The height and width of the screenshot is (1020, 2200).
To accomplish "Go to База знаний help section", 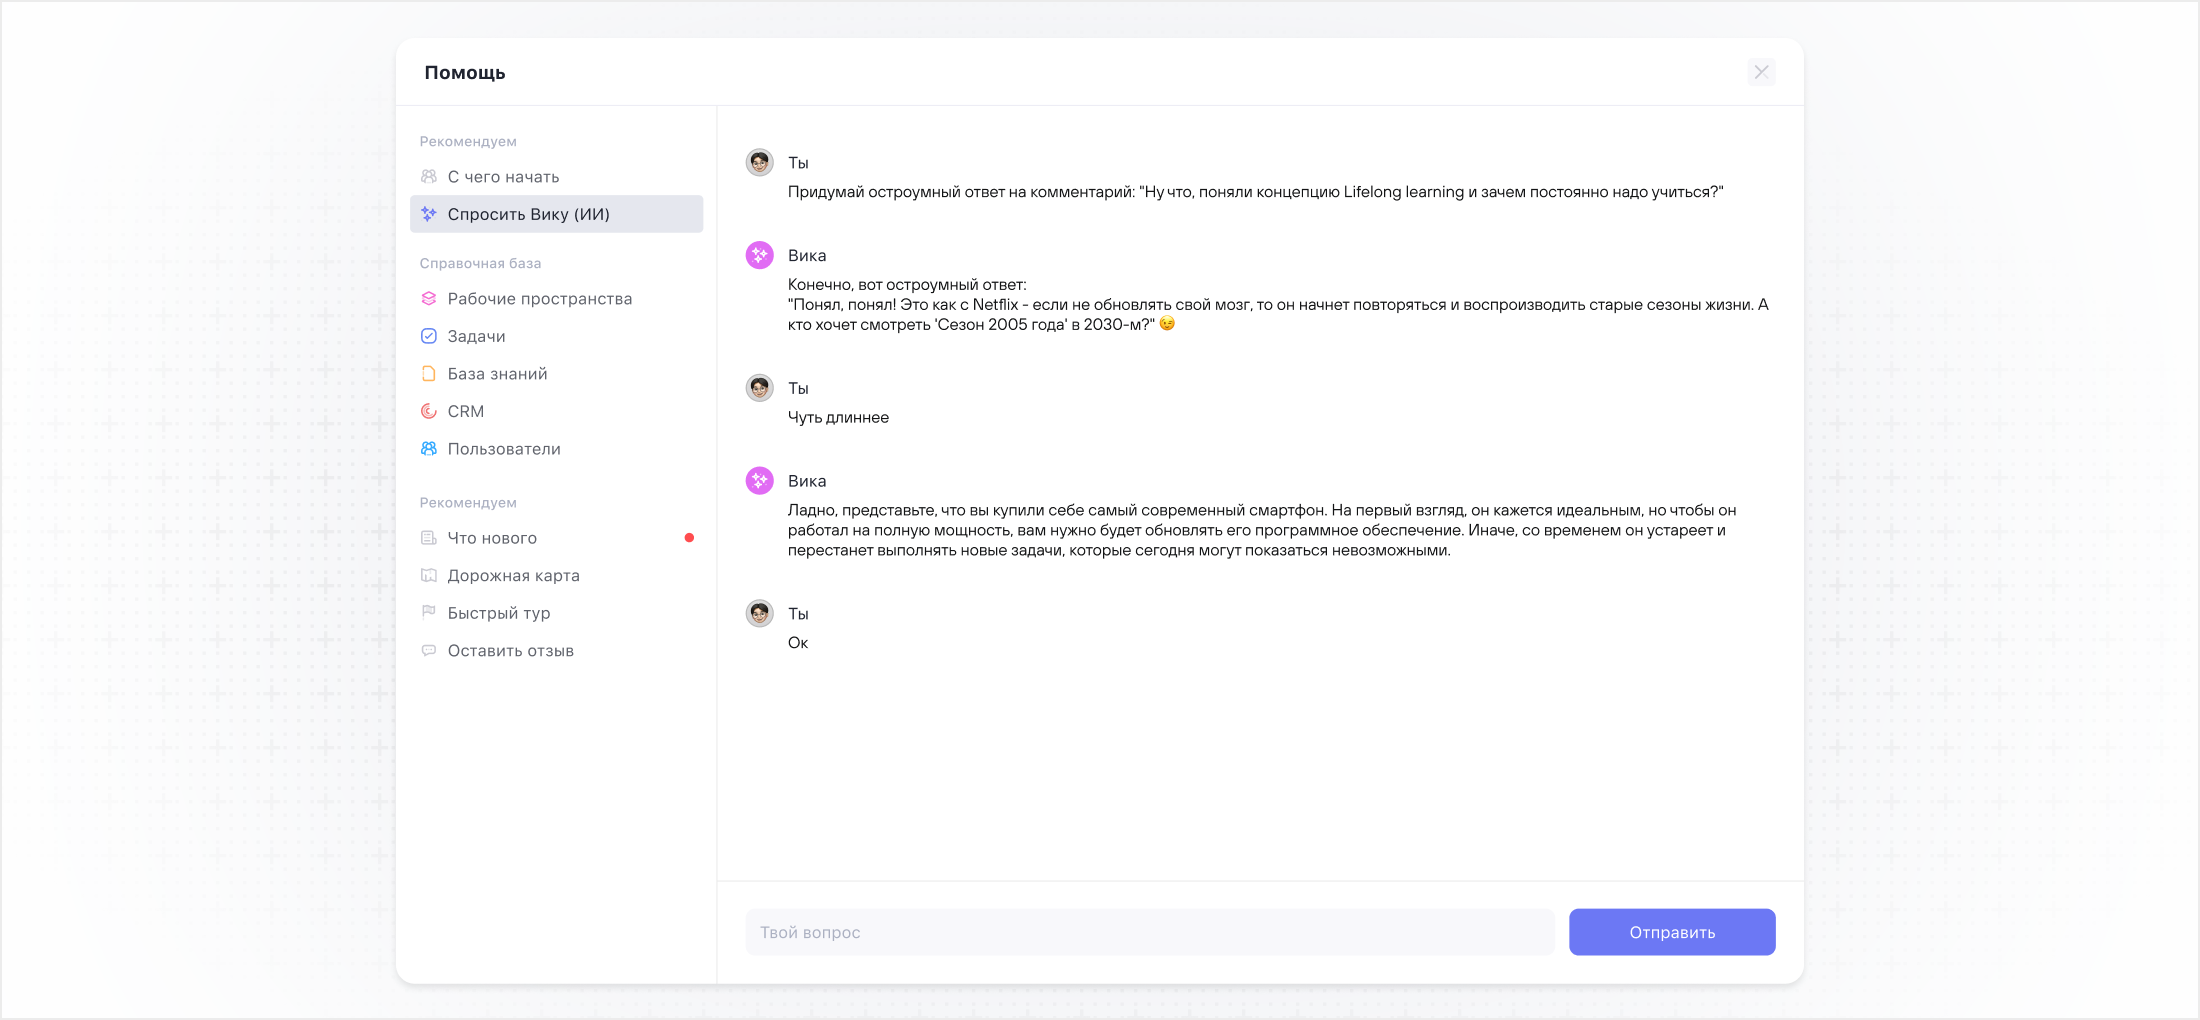I will (x=497, y=374).
